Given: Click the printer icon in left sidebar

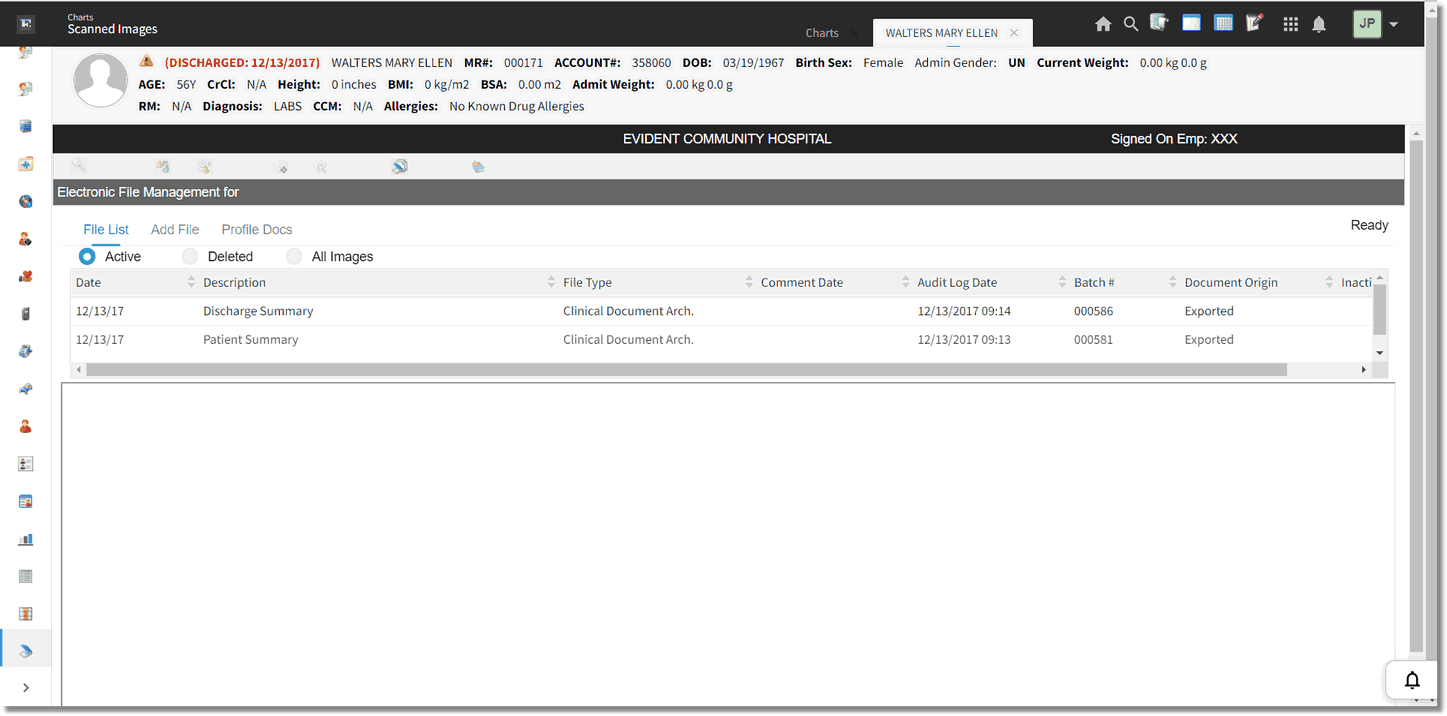Looking at the screenshot, I should (x=26, y=351).
